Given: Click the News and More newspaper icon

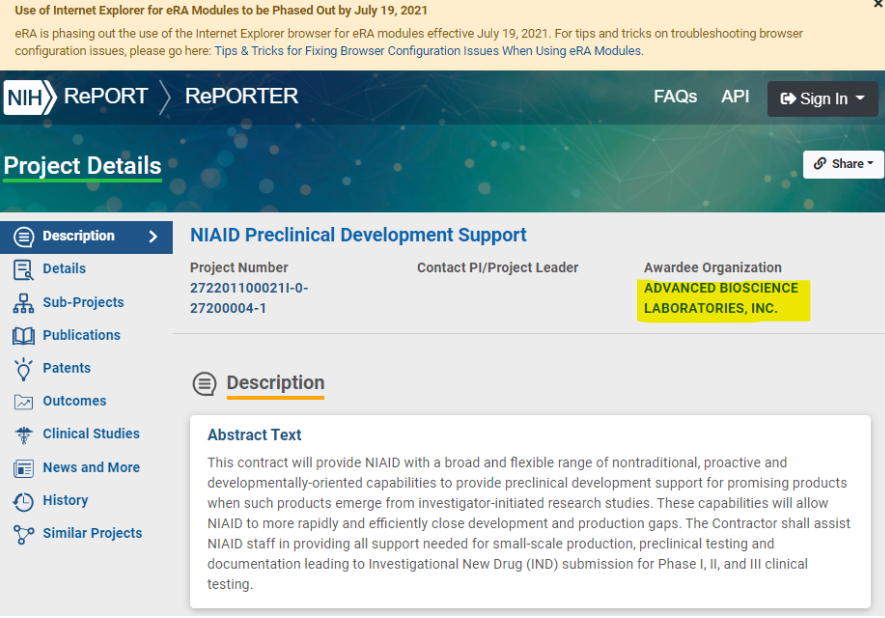Looking at the screenshot, I should (x=23, y=468).
